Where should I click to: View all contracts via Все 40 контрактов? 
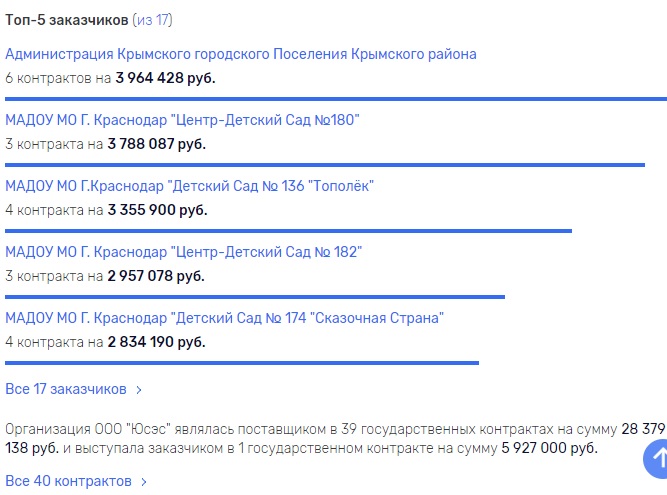68,481
